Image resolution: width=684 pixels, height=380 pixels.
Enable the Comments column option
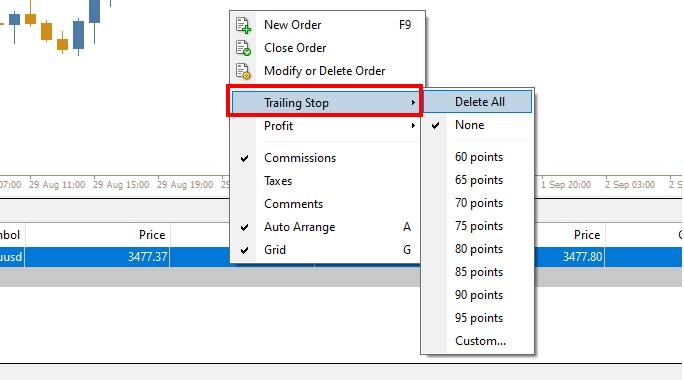point(325,204)
